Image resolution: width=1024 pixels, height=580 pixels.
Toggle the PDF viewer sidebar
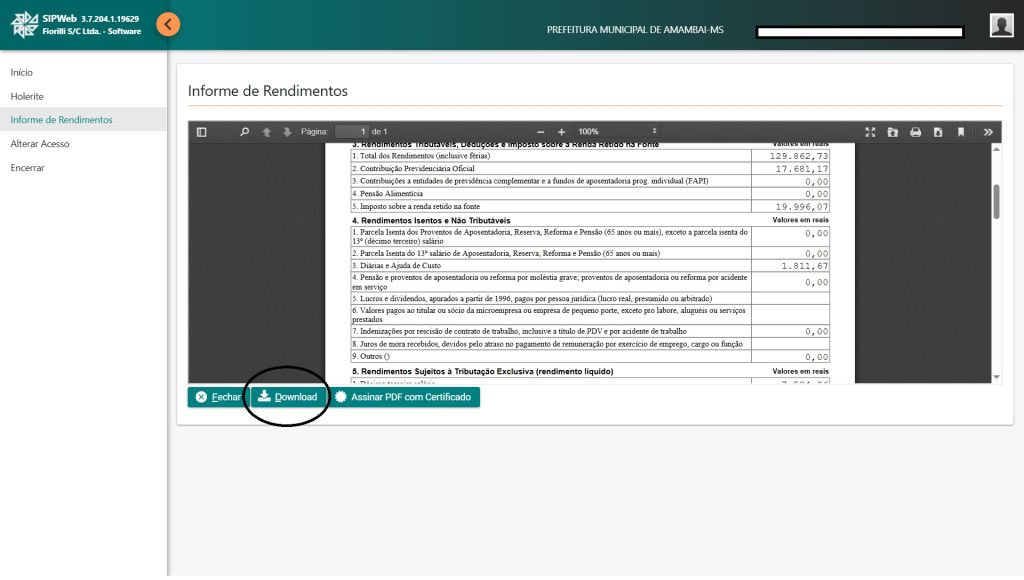tap(201, 132)
